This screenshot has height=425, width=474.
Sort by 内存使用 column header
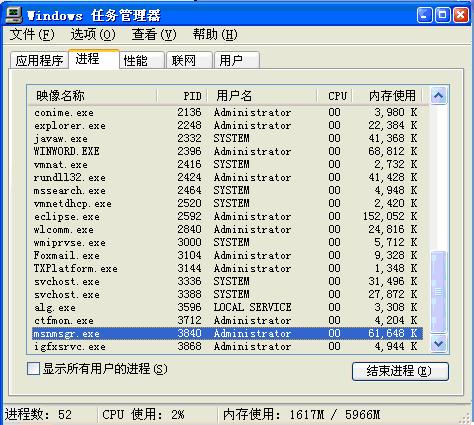click(x=387, y=96)
